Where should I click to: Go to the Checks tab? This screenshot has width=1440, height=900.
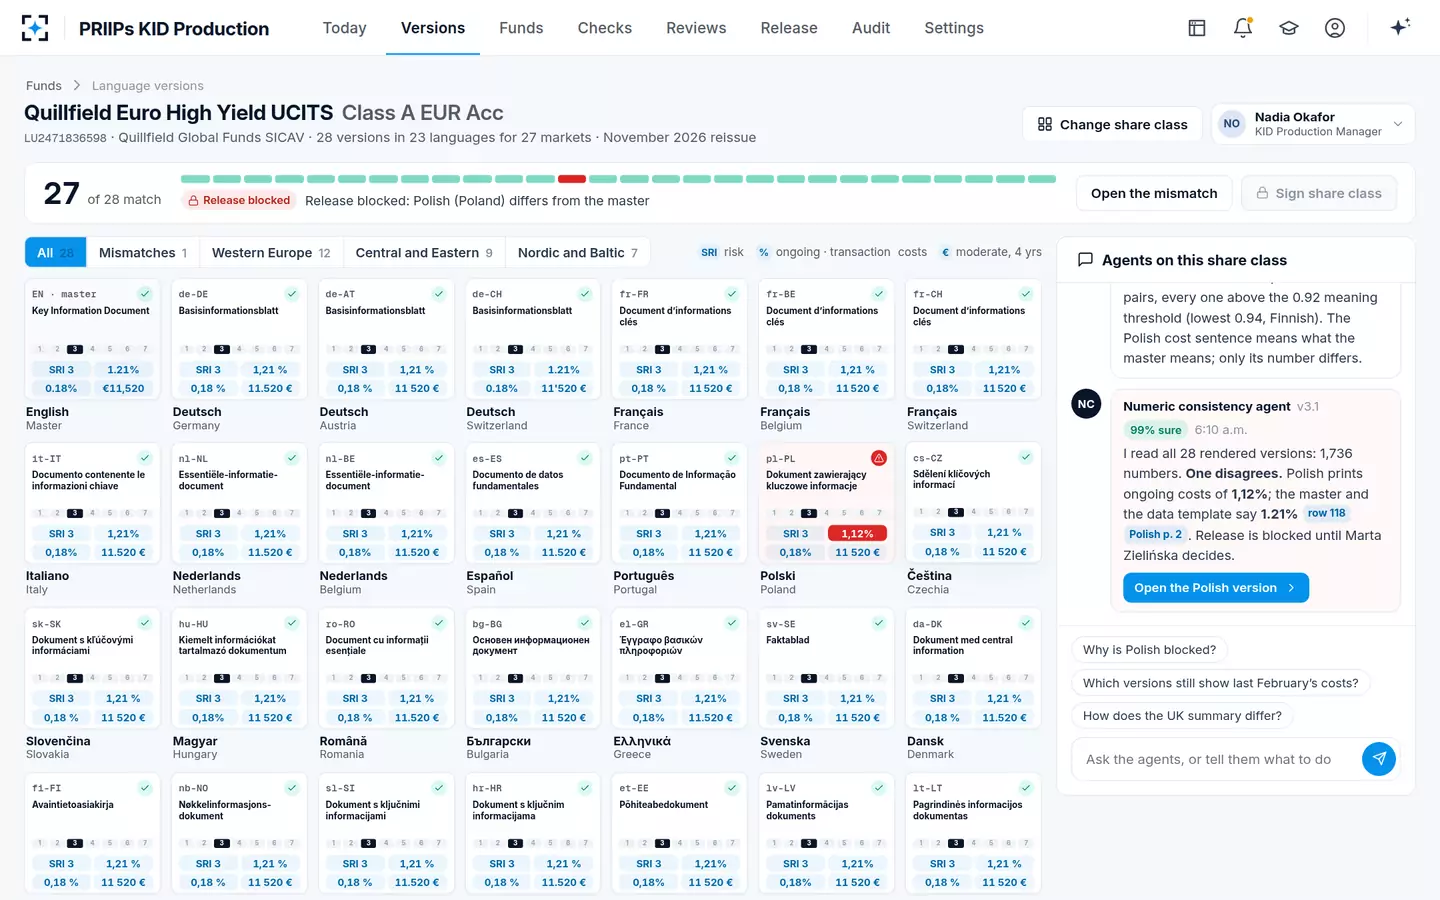point(605,28)
